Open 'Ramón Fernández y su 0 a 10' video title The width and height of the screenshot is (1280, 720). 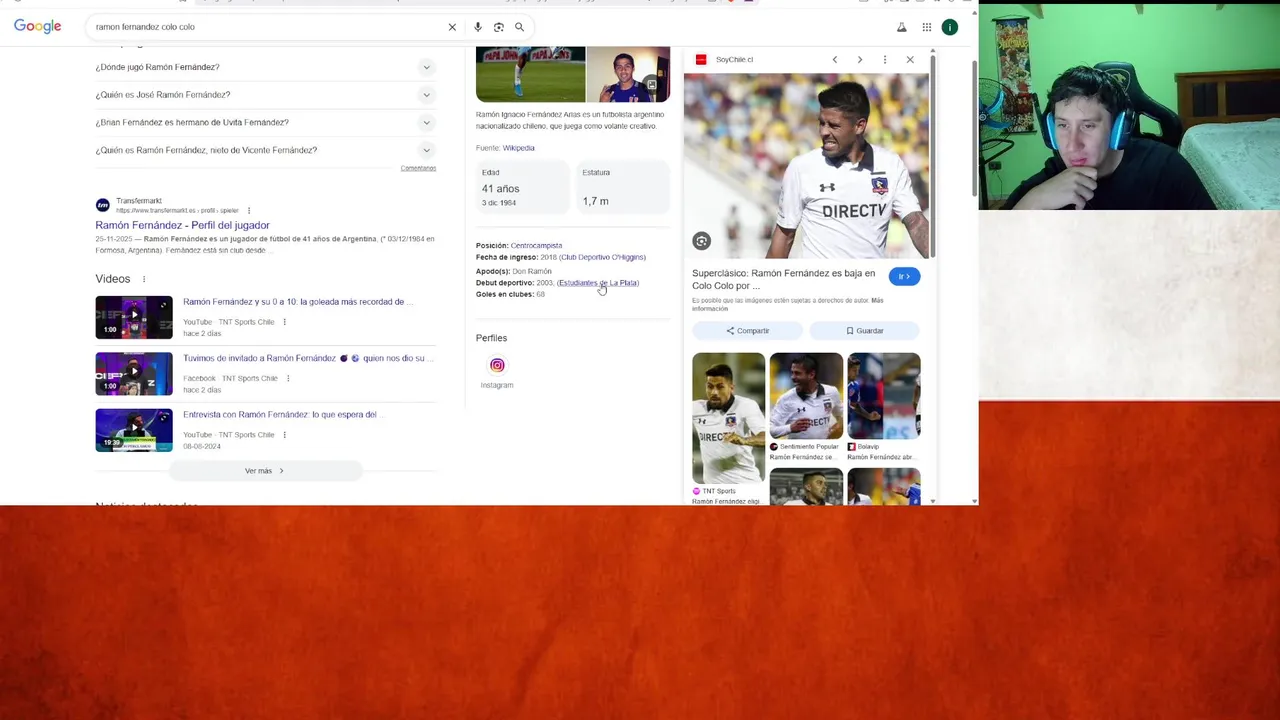point(296,302)
